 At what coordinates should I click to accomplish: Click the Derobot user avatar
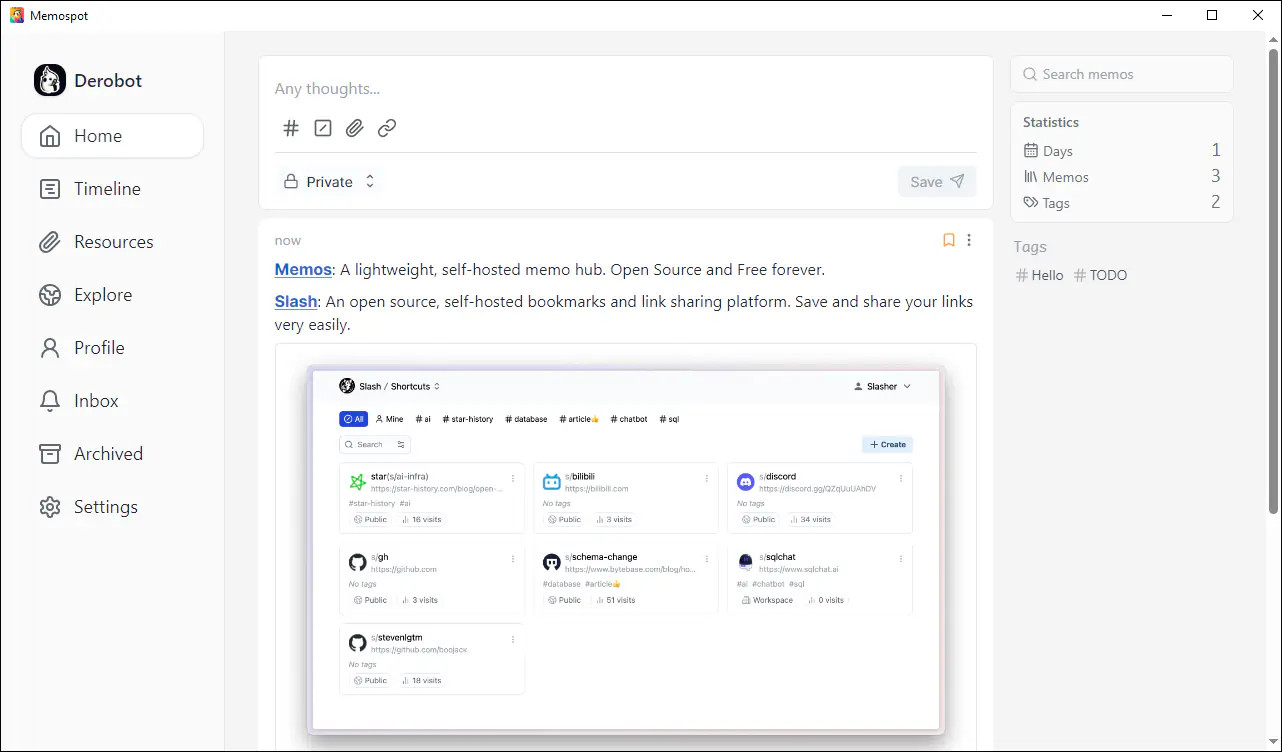[x=50, y=80]
